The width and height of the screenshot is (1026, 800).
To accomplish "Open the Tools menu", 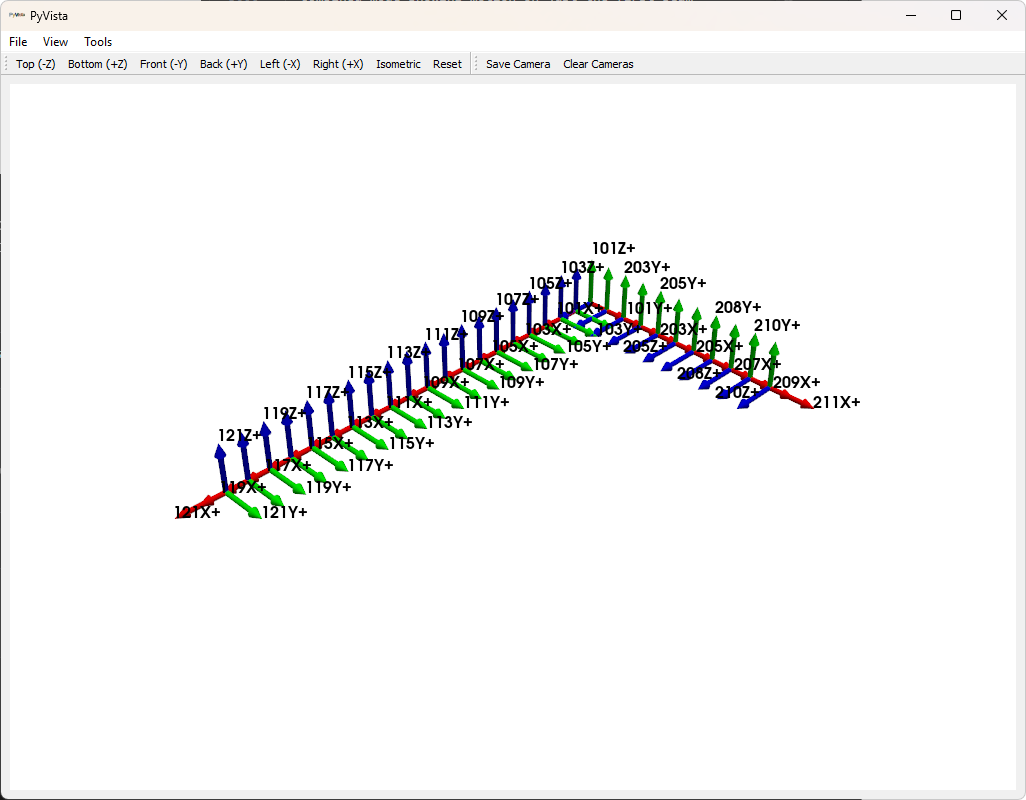I will click(x=97, y=41).
